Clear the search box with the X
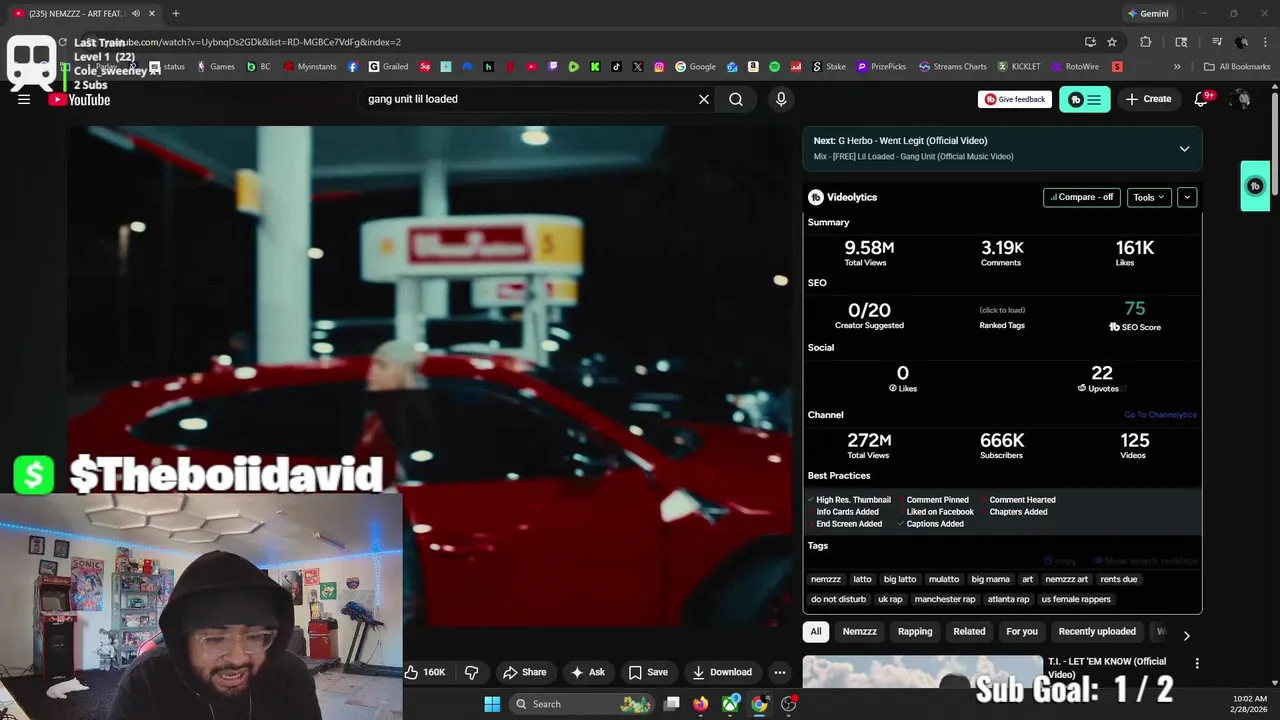 (704, 99)
